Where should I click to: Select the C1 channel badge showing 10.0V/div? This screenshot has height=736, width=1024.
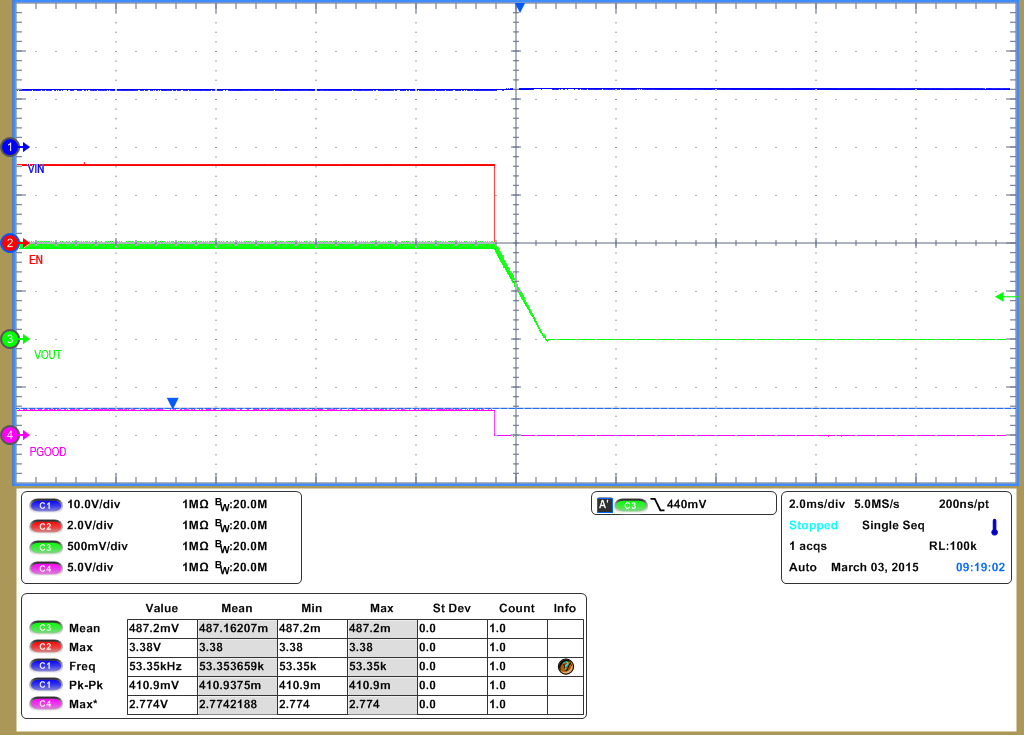click(44, 505)
